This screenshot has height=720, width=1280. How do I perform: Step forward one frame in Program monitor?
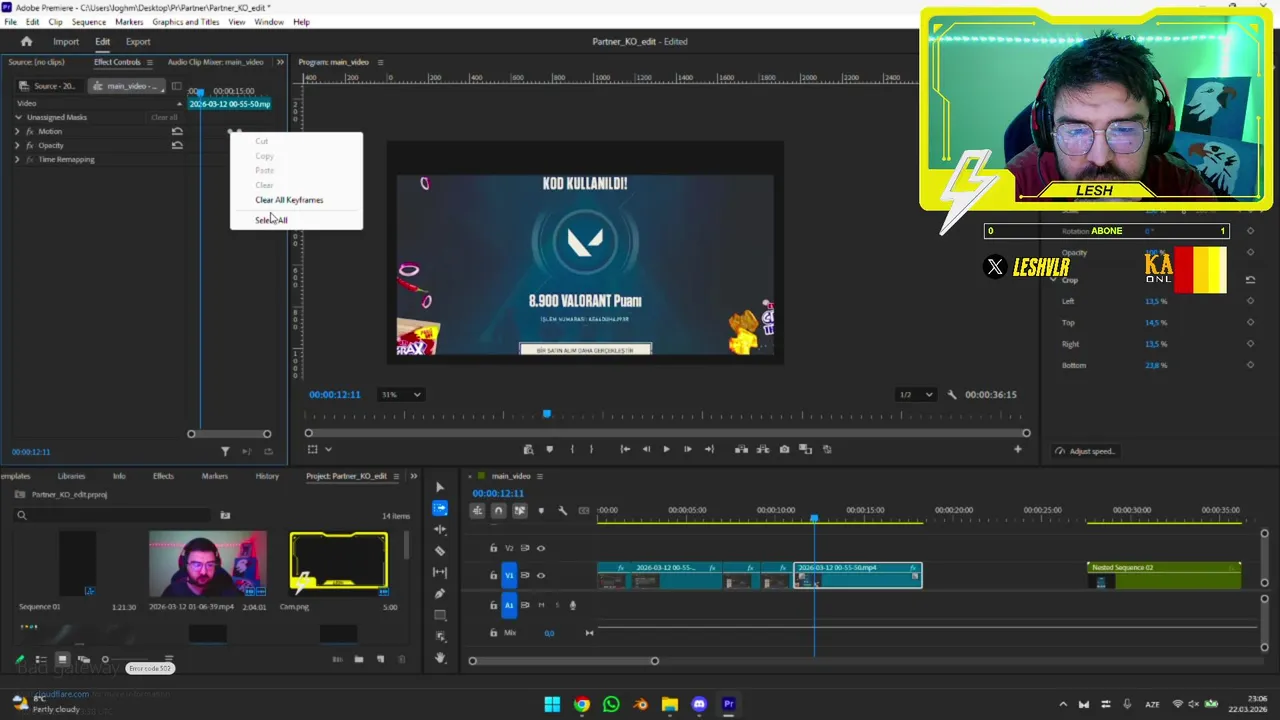click(687, 449)
